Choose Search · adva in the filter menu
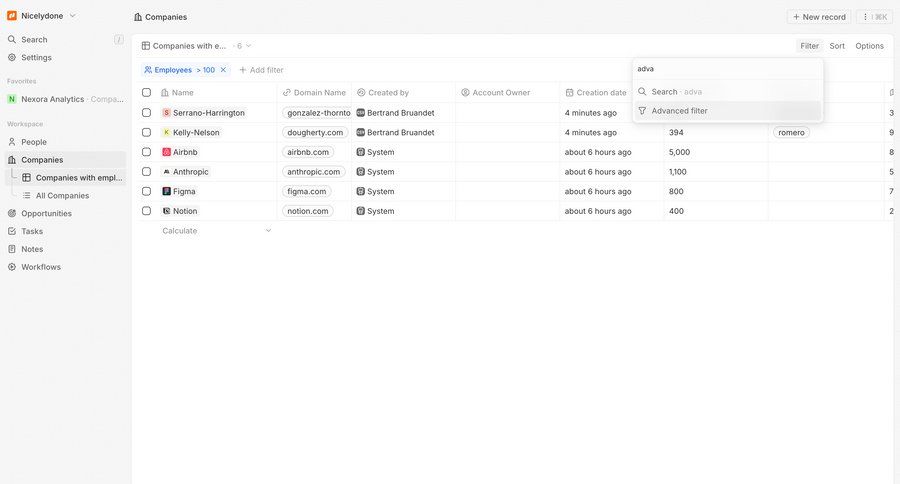Image resolution: width=900 pixels, height=484 pixels. [728, 91]
